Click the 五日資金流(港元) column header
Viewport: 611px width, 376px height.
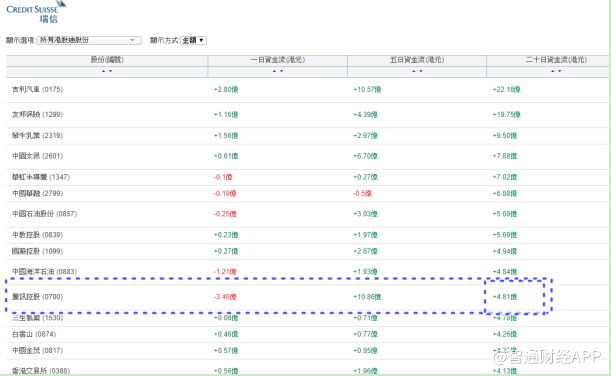[x=417, y=60]
